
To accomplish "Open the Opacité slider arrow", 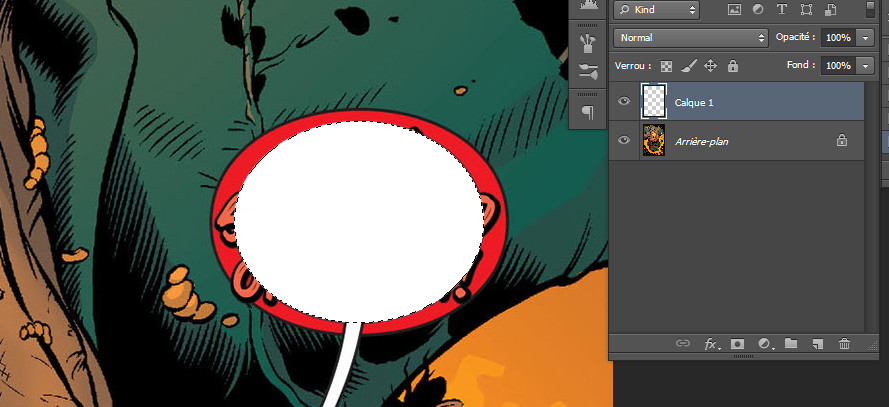I will coord(865,38).
